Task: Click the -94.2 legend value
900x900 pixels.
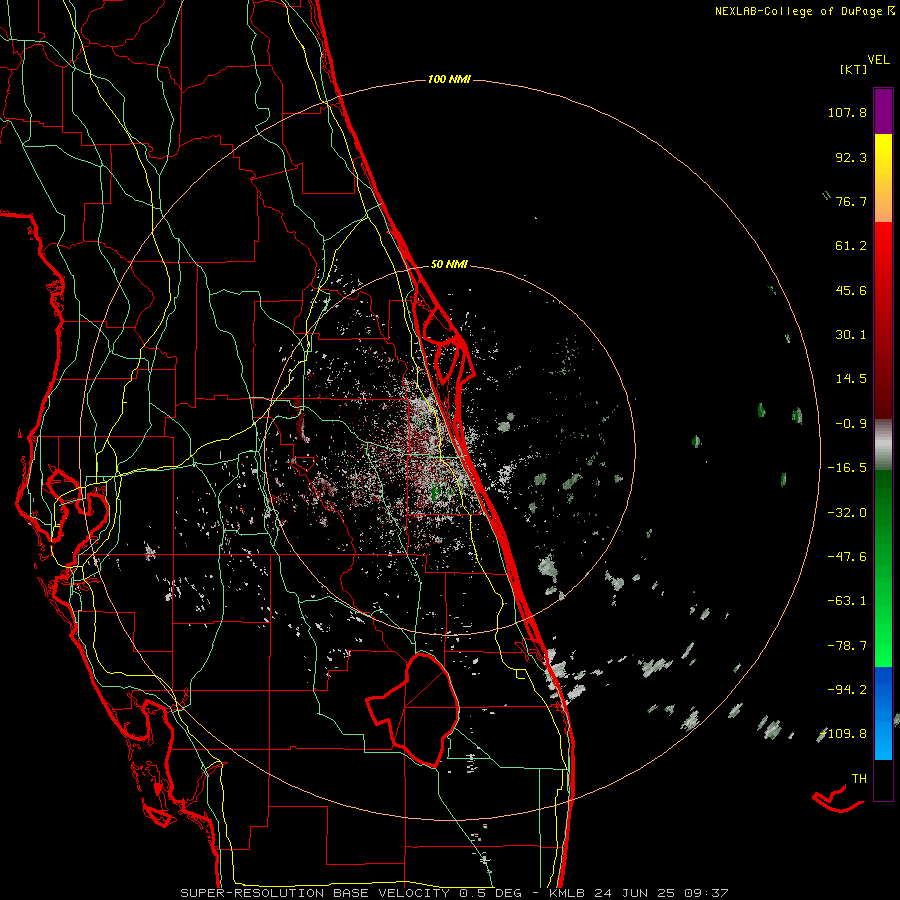Action: coord(847,690)
